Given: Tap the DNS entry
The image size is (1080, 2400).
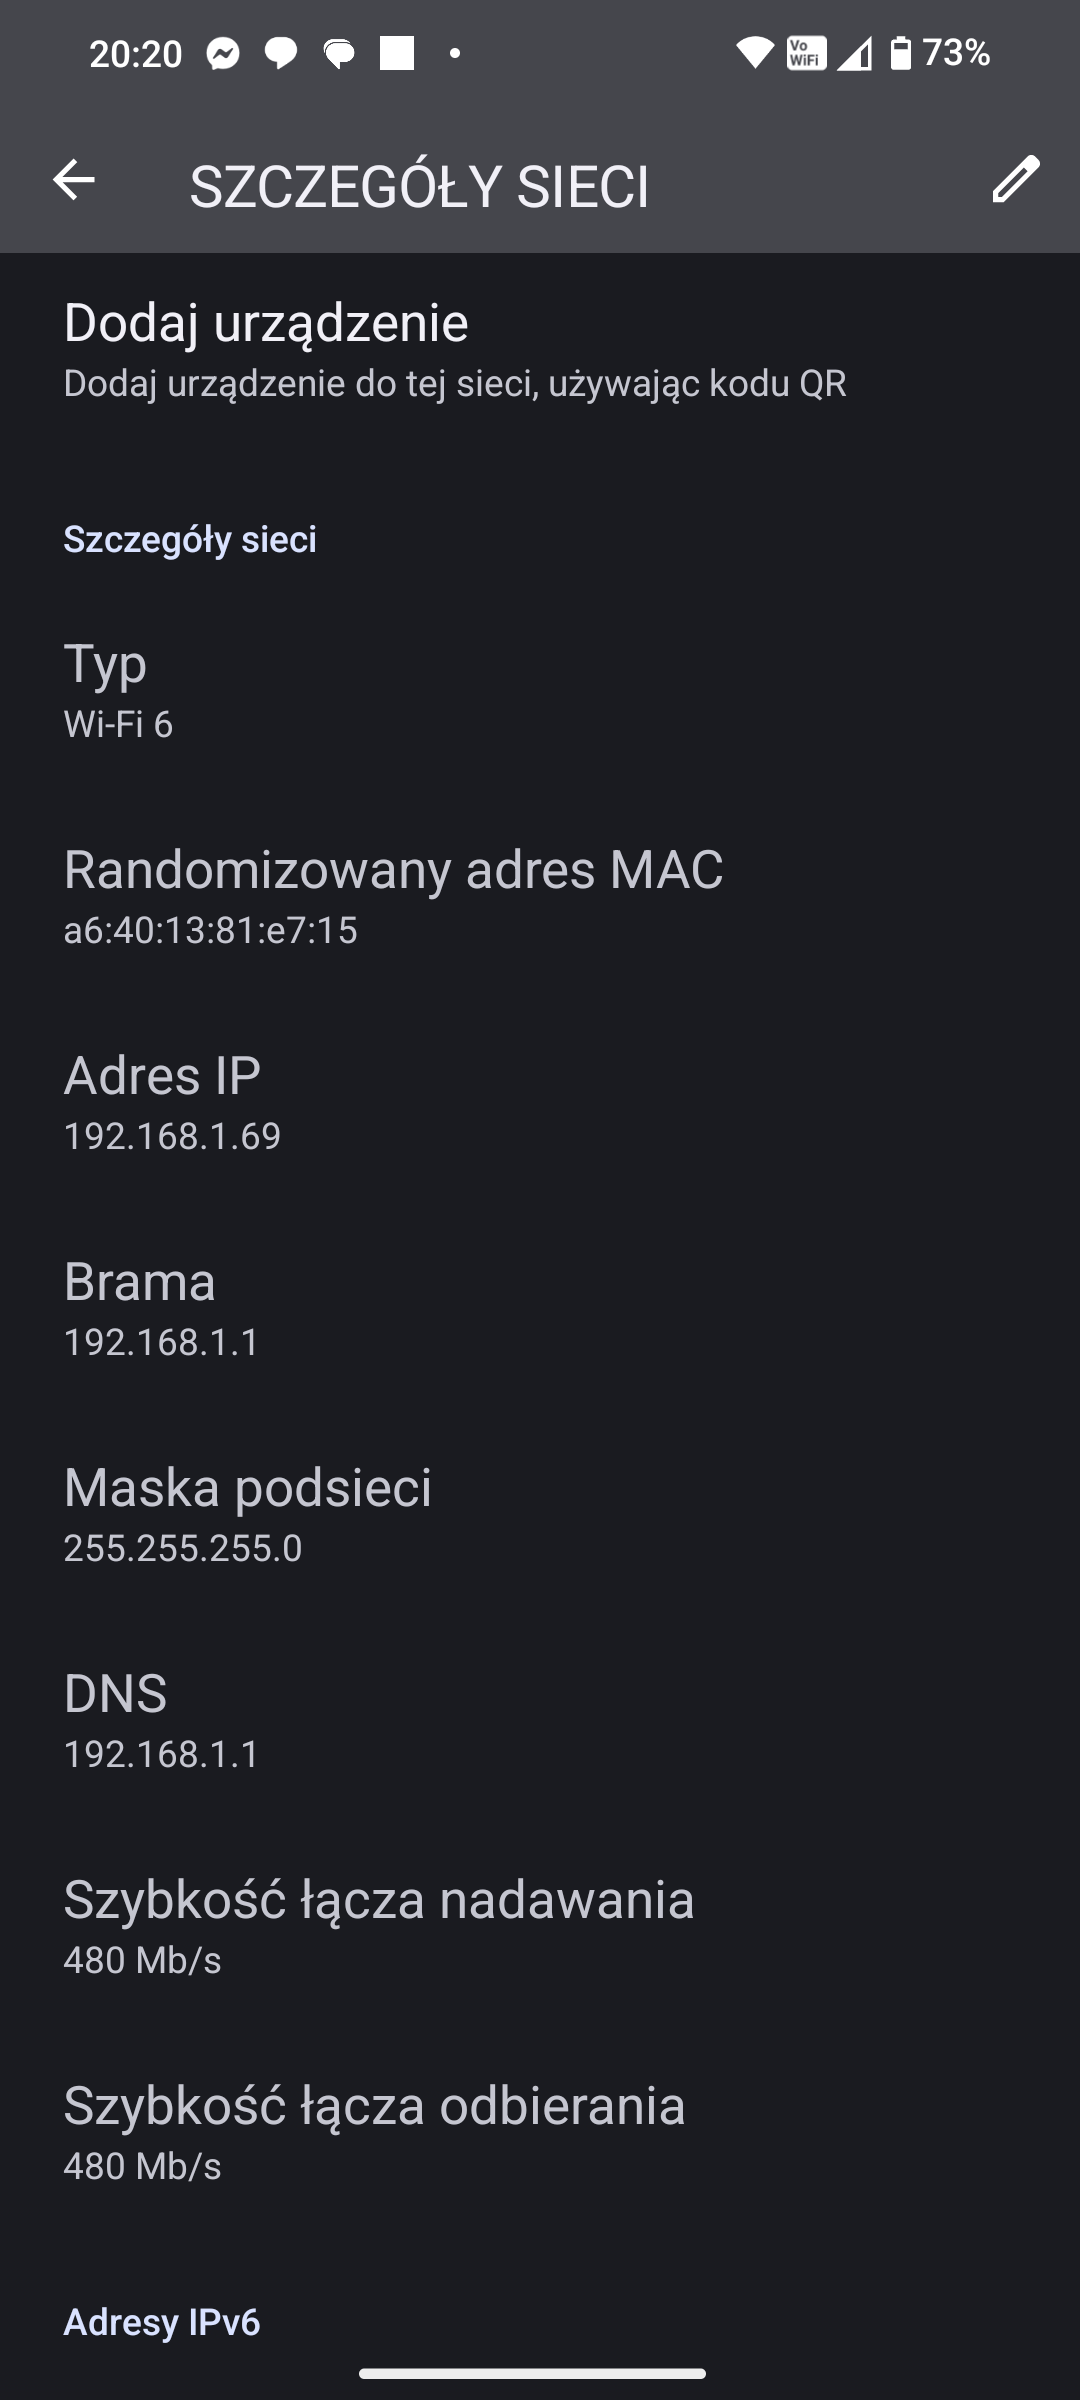Looking at the screenshot, I should [x=161, y=1720].
